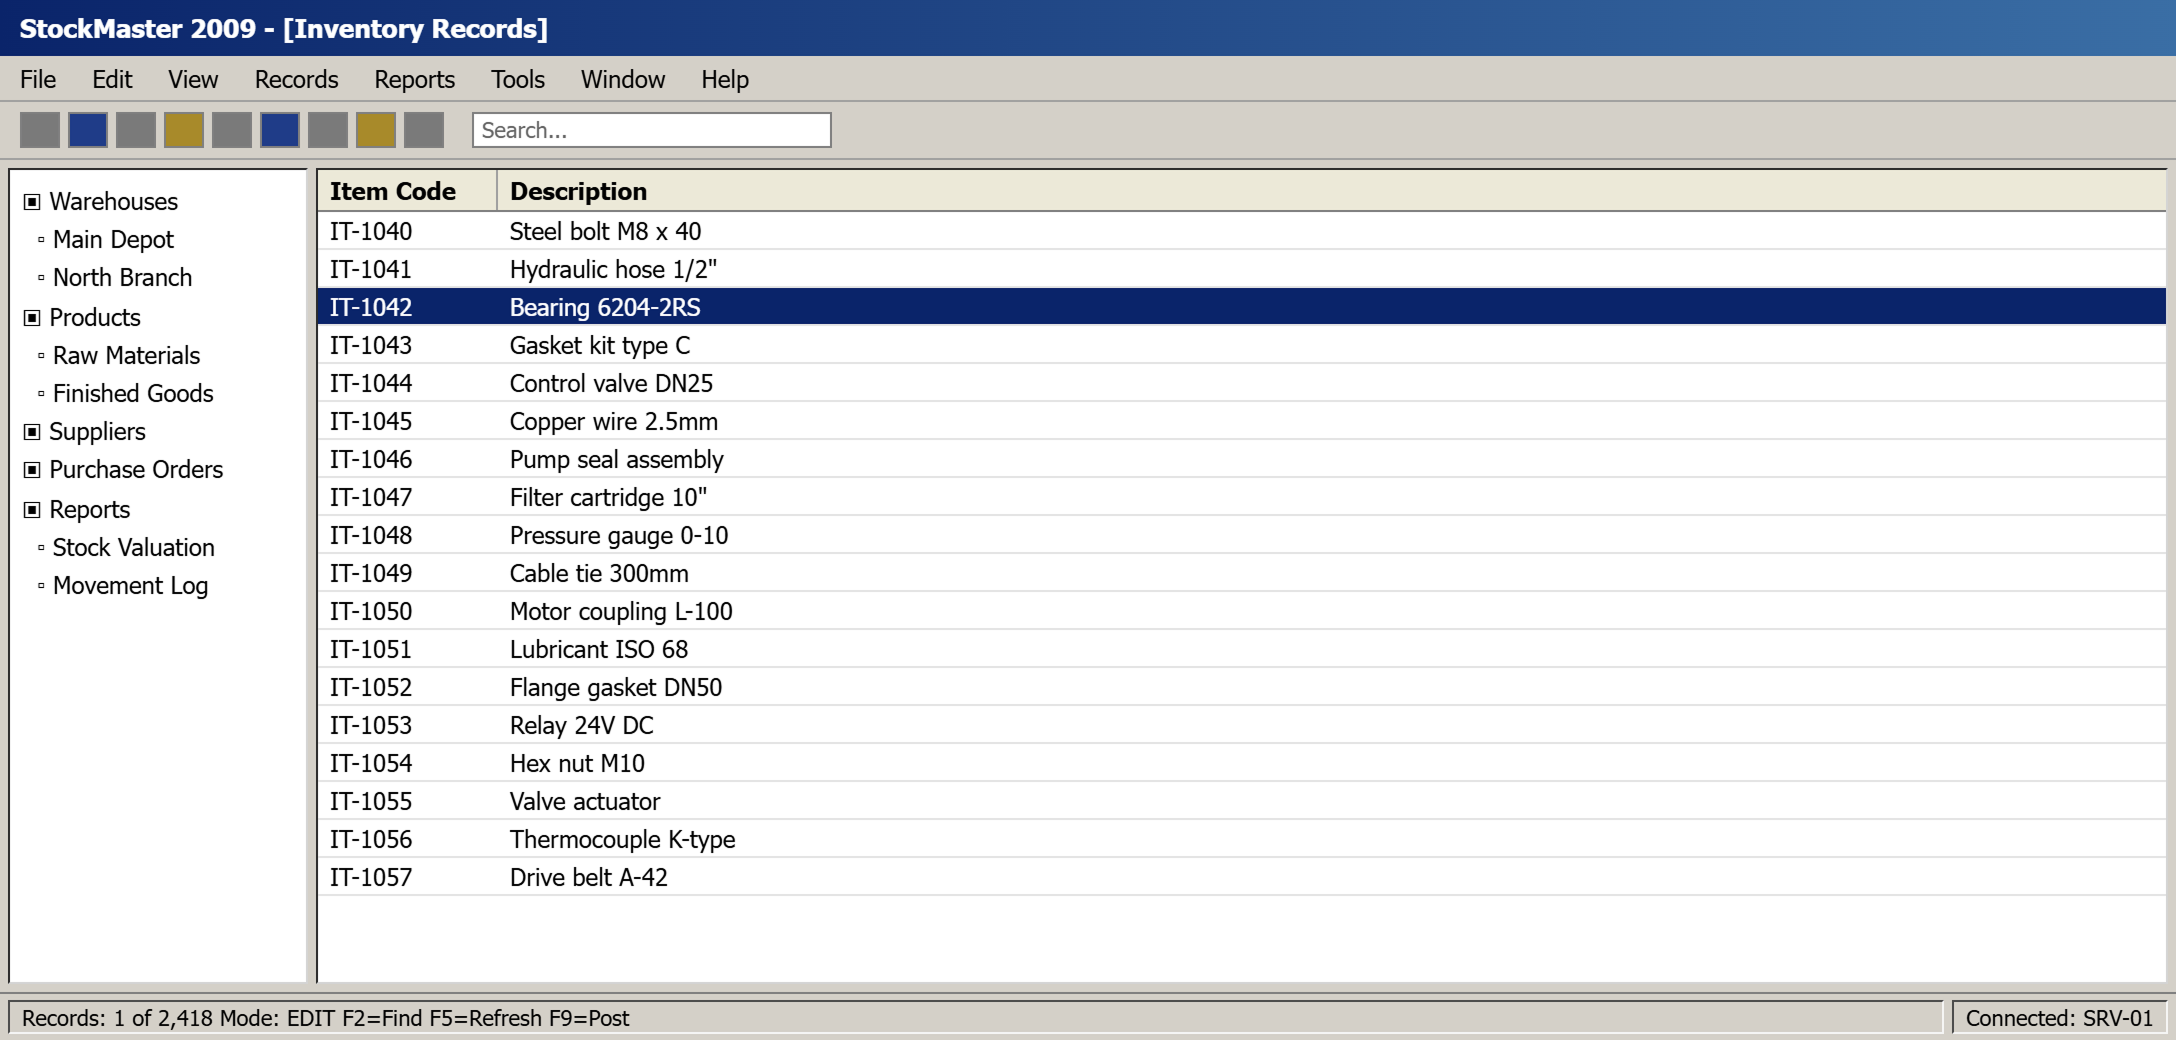Image resolution: width=2176 pixels, height=1040 pixels.
Task: Click the first gold toolbar button
Action: (184, 130)
